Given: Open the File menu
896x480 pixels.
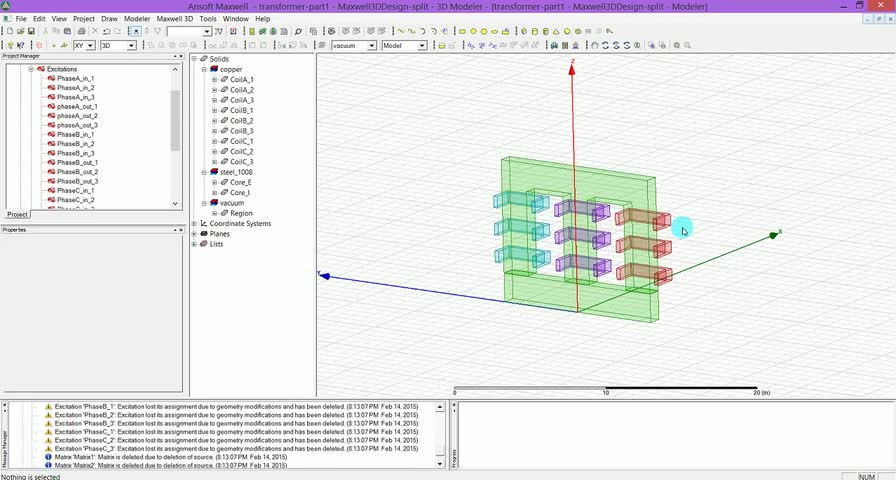Looking at the screenshot, I should coord(21,19).
